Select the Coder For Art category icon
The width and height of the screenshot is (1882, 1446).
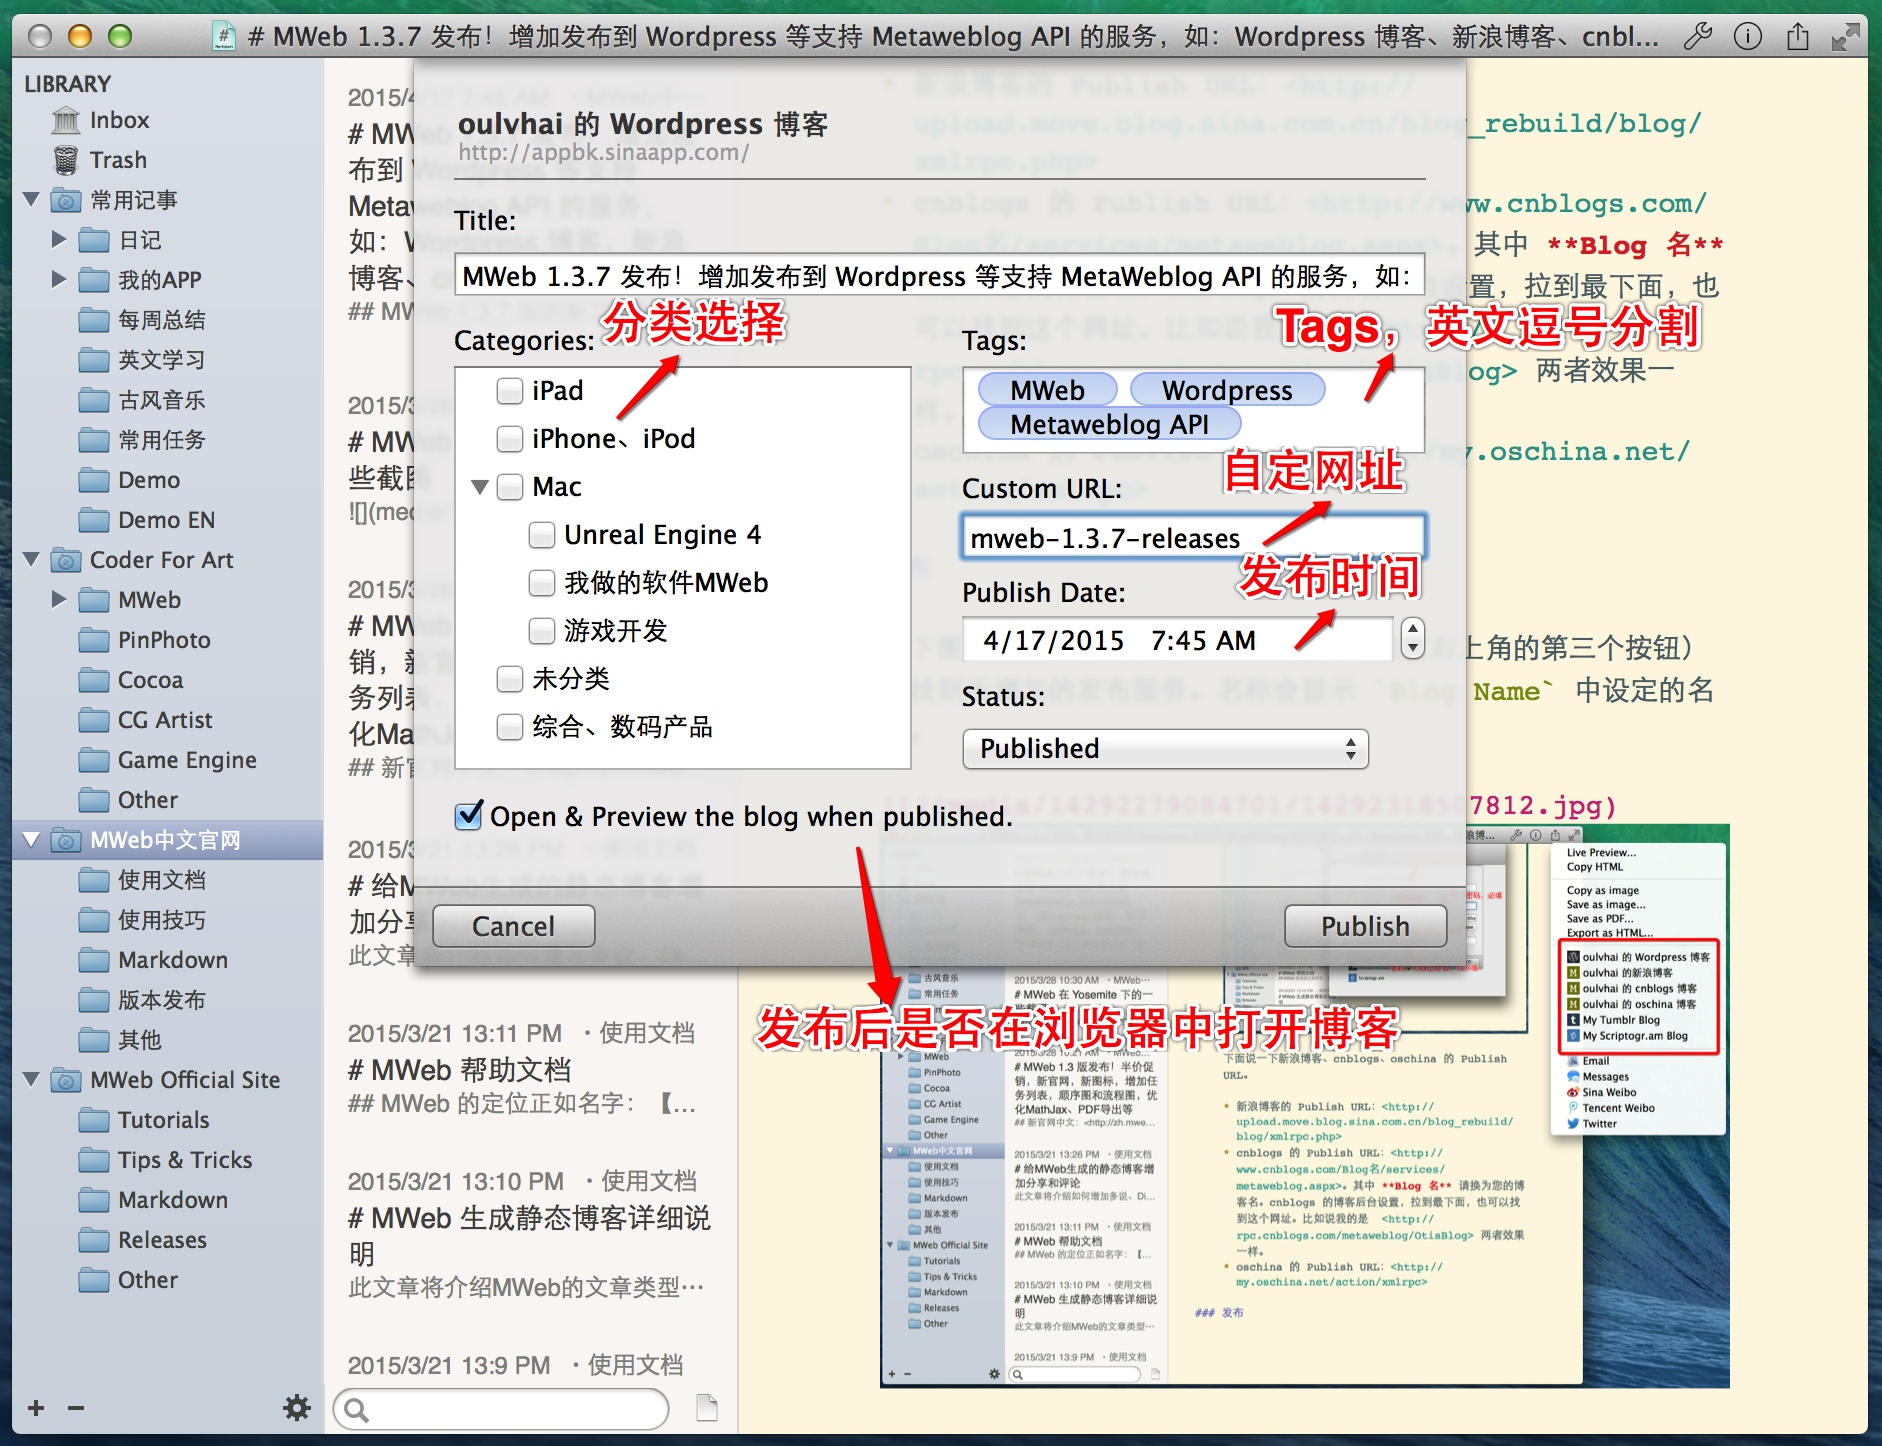point(66,560)
